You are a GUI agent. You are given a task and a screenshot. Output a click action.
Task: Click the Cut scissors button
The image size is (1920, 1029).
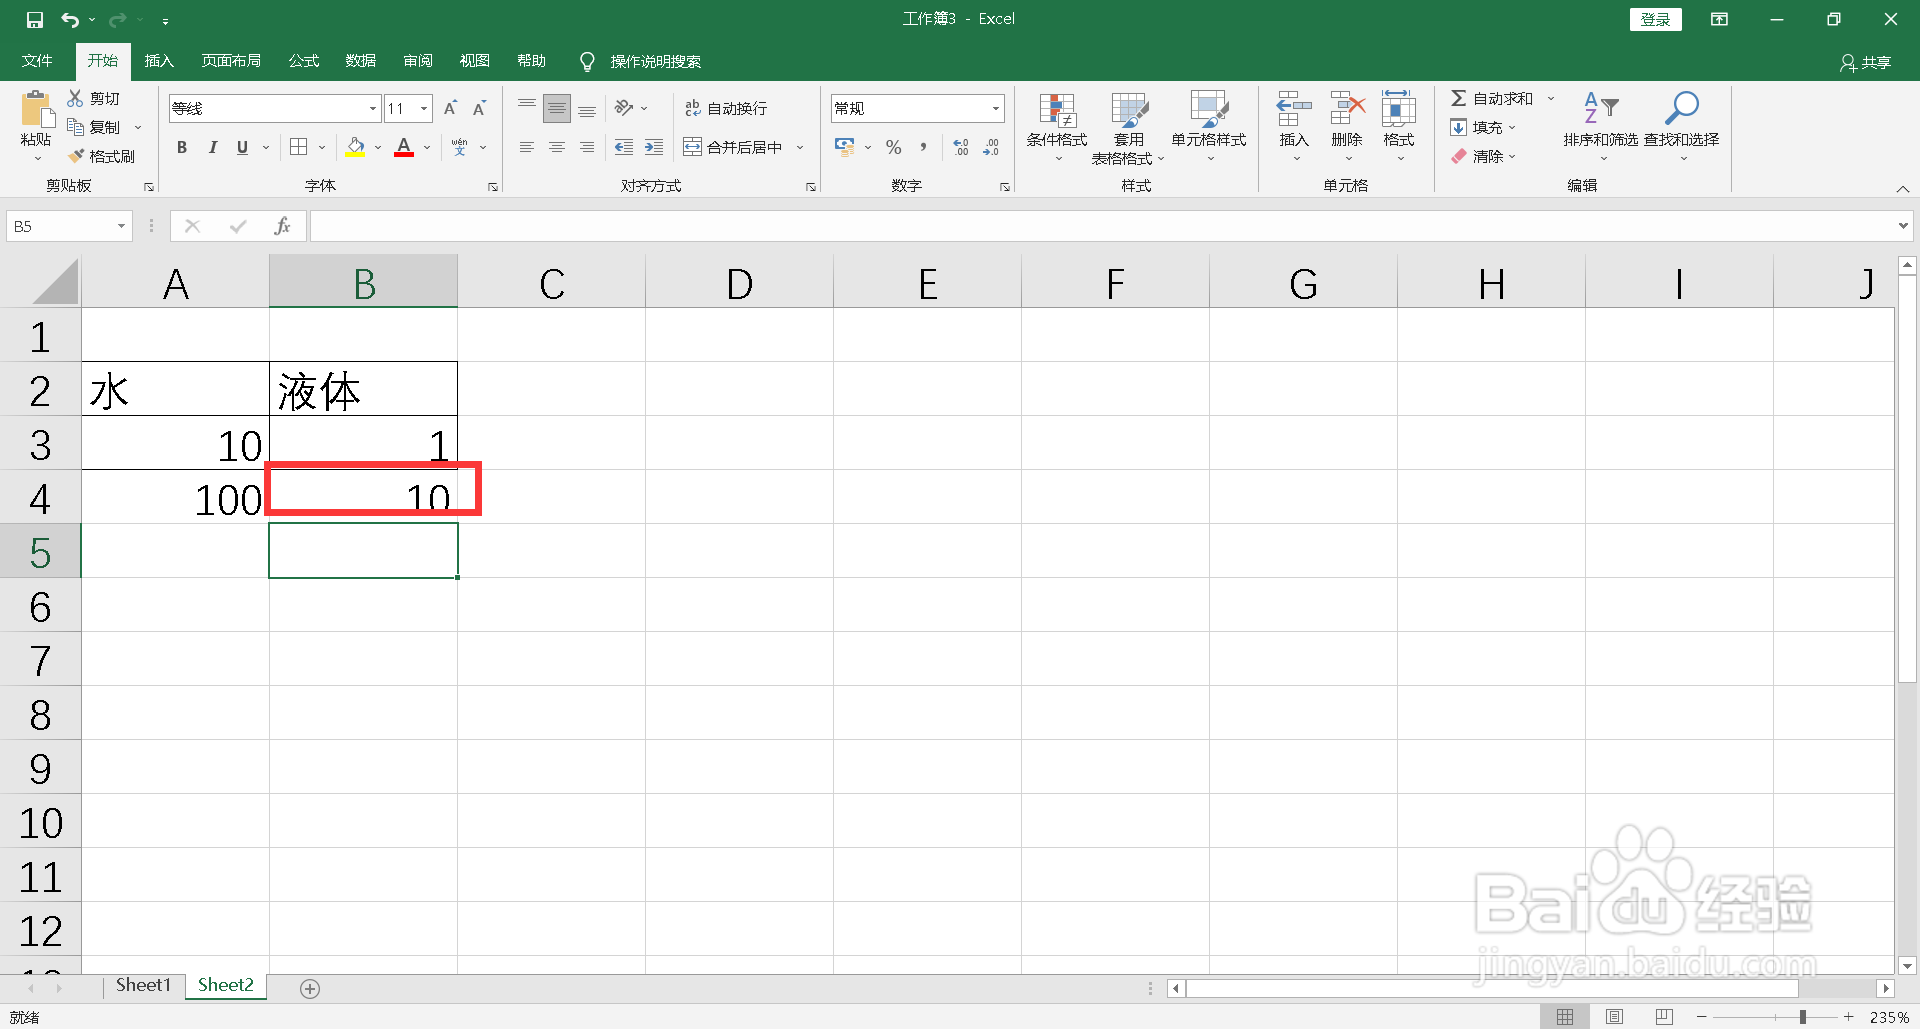(94, 98)
